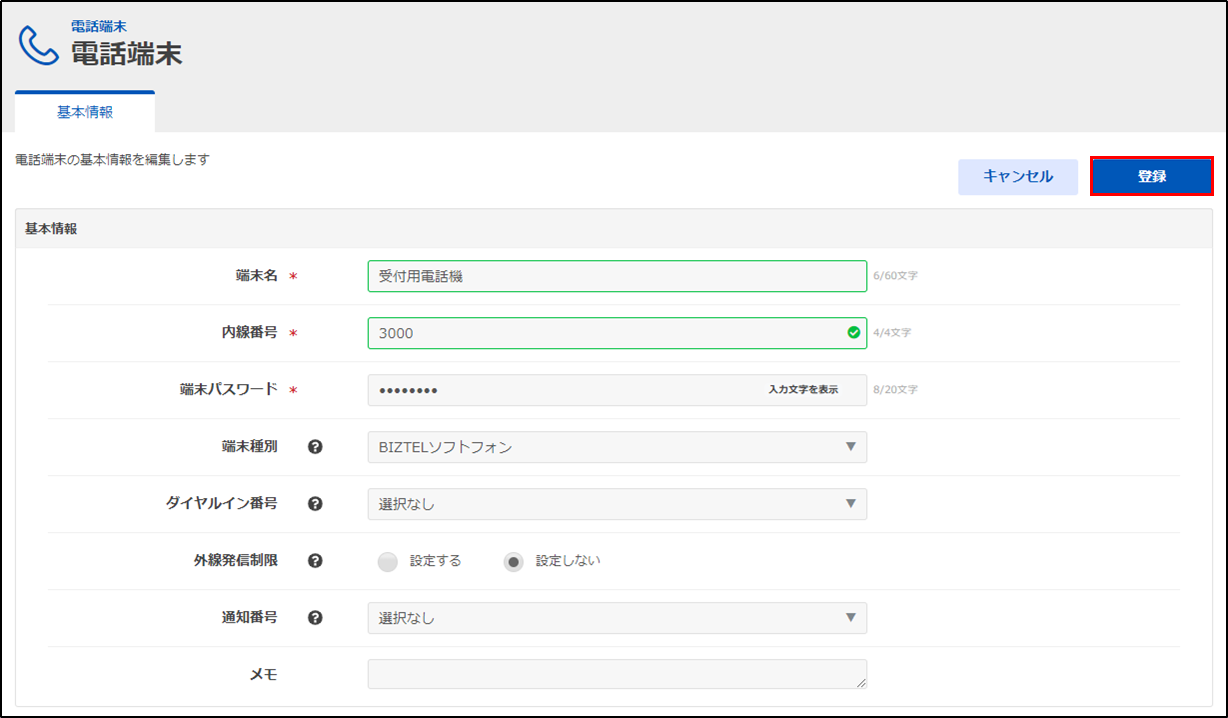Open the 端末種別 dropdown

click(617, 447)
